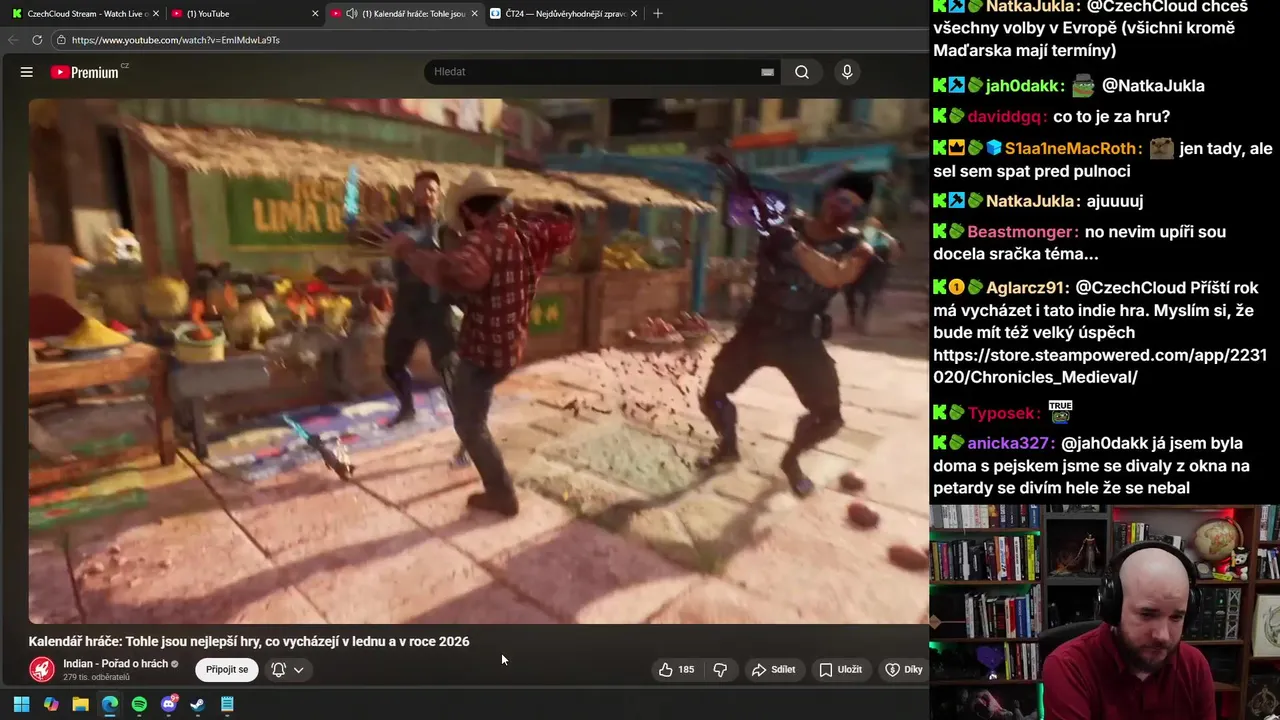The image size is (1280, 720).
Task: Go back with browser back arrow
Action: pyautogui.click(x=13, y=40)
